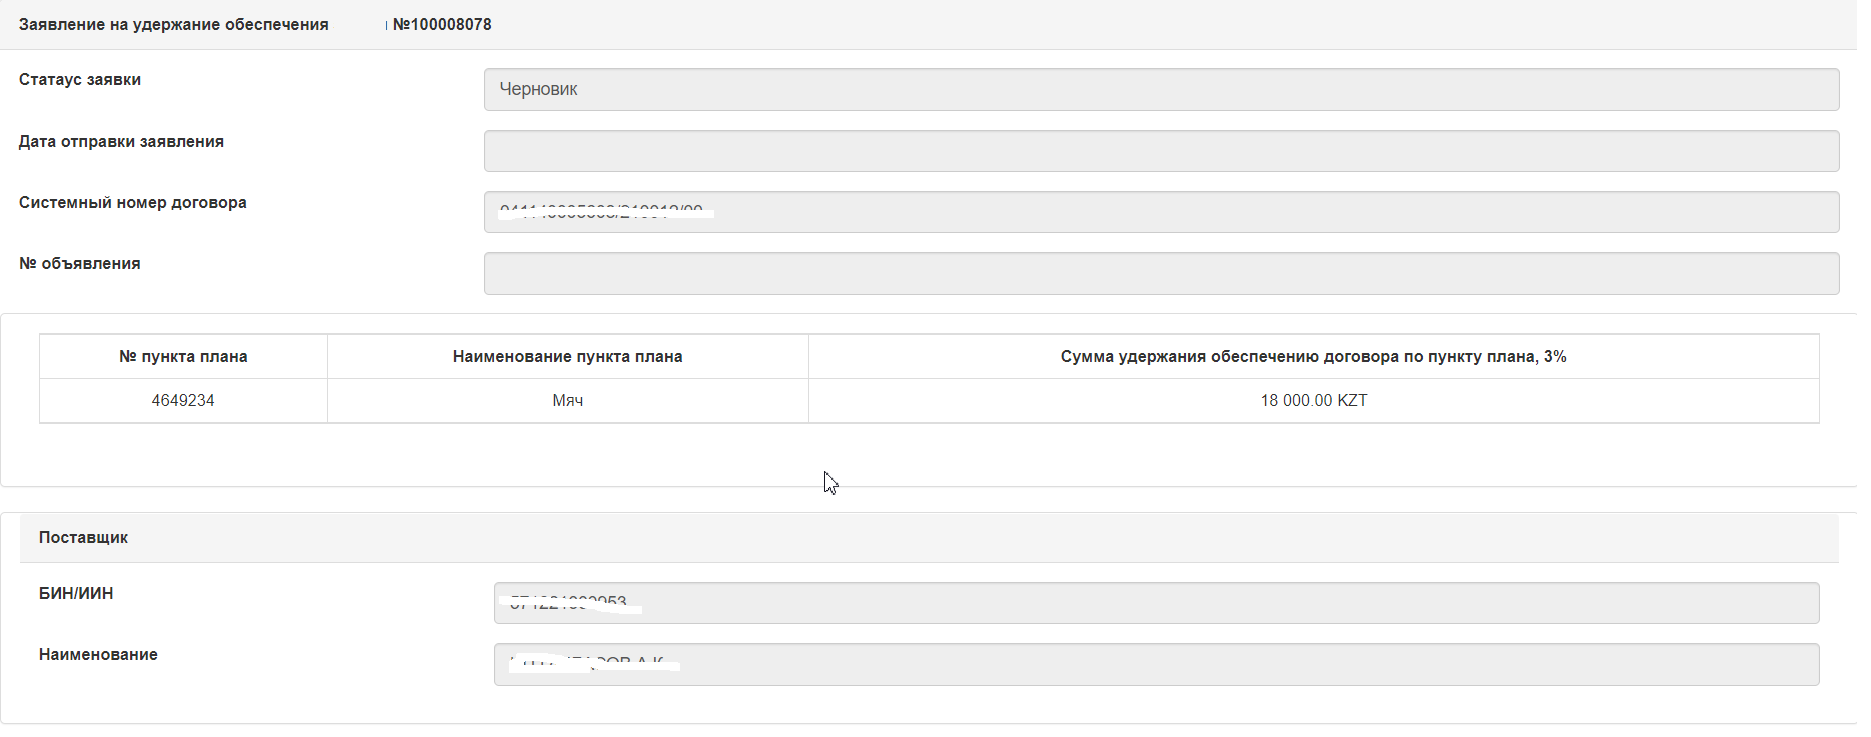Click the 'Статус заявки' label

click(x=80, y=80)
